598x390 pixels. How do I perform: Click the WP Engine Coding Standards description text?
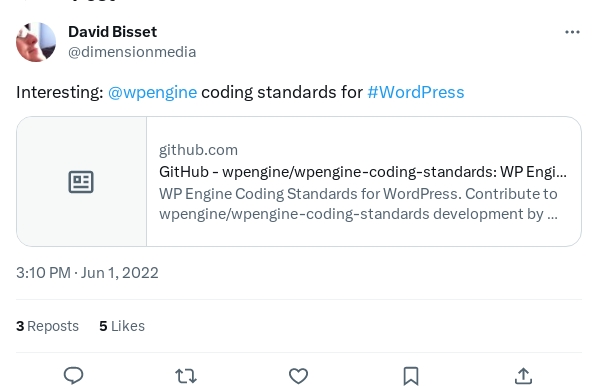click(358, 204)
